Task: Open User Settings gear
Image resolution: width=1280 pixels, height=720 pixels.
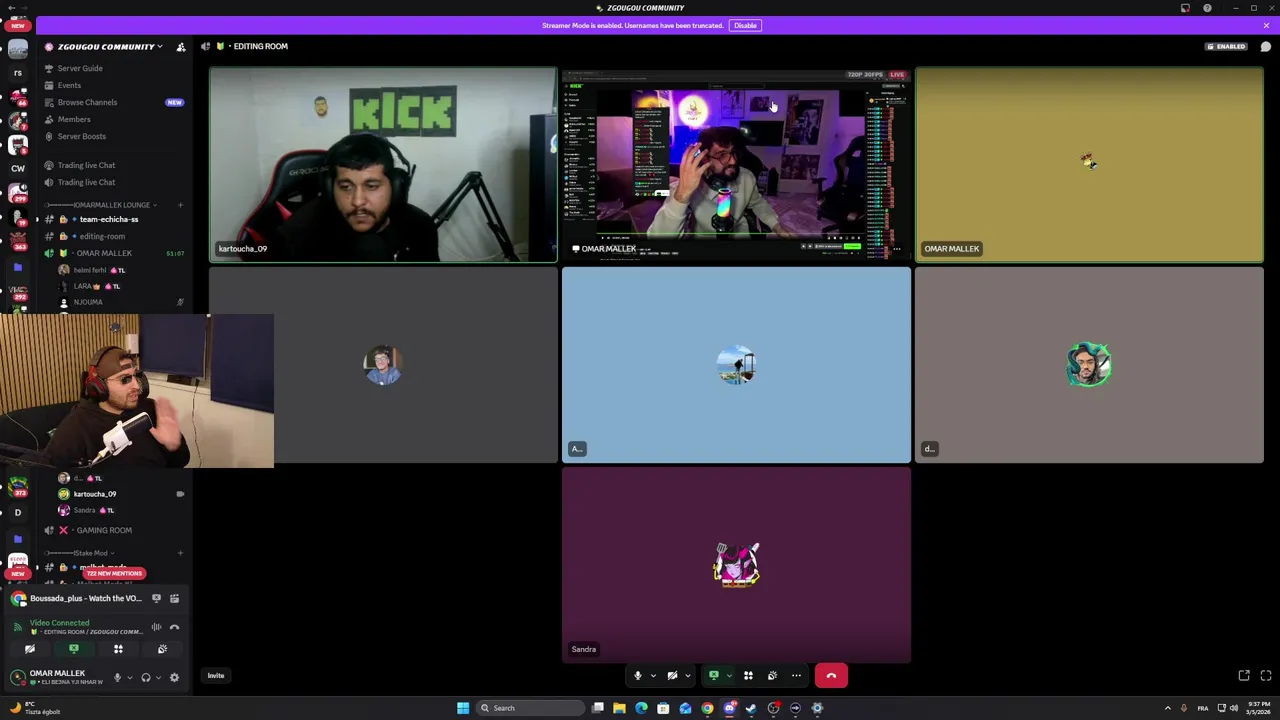Action: (x=174, y=677)
